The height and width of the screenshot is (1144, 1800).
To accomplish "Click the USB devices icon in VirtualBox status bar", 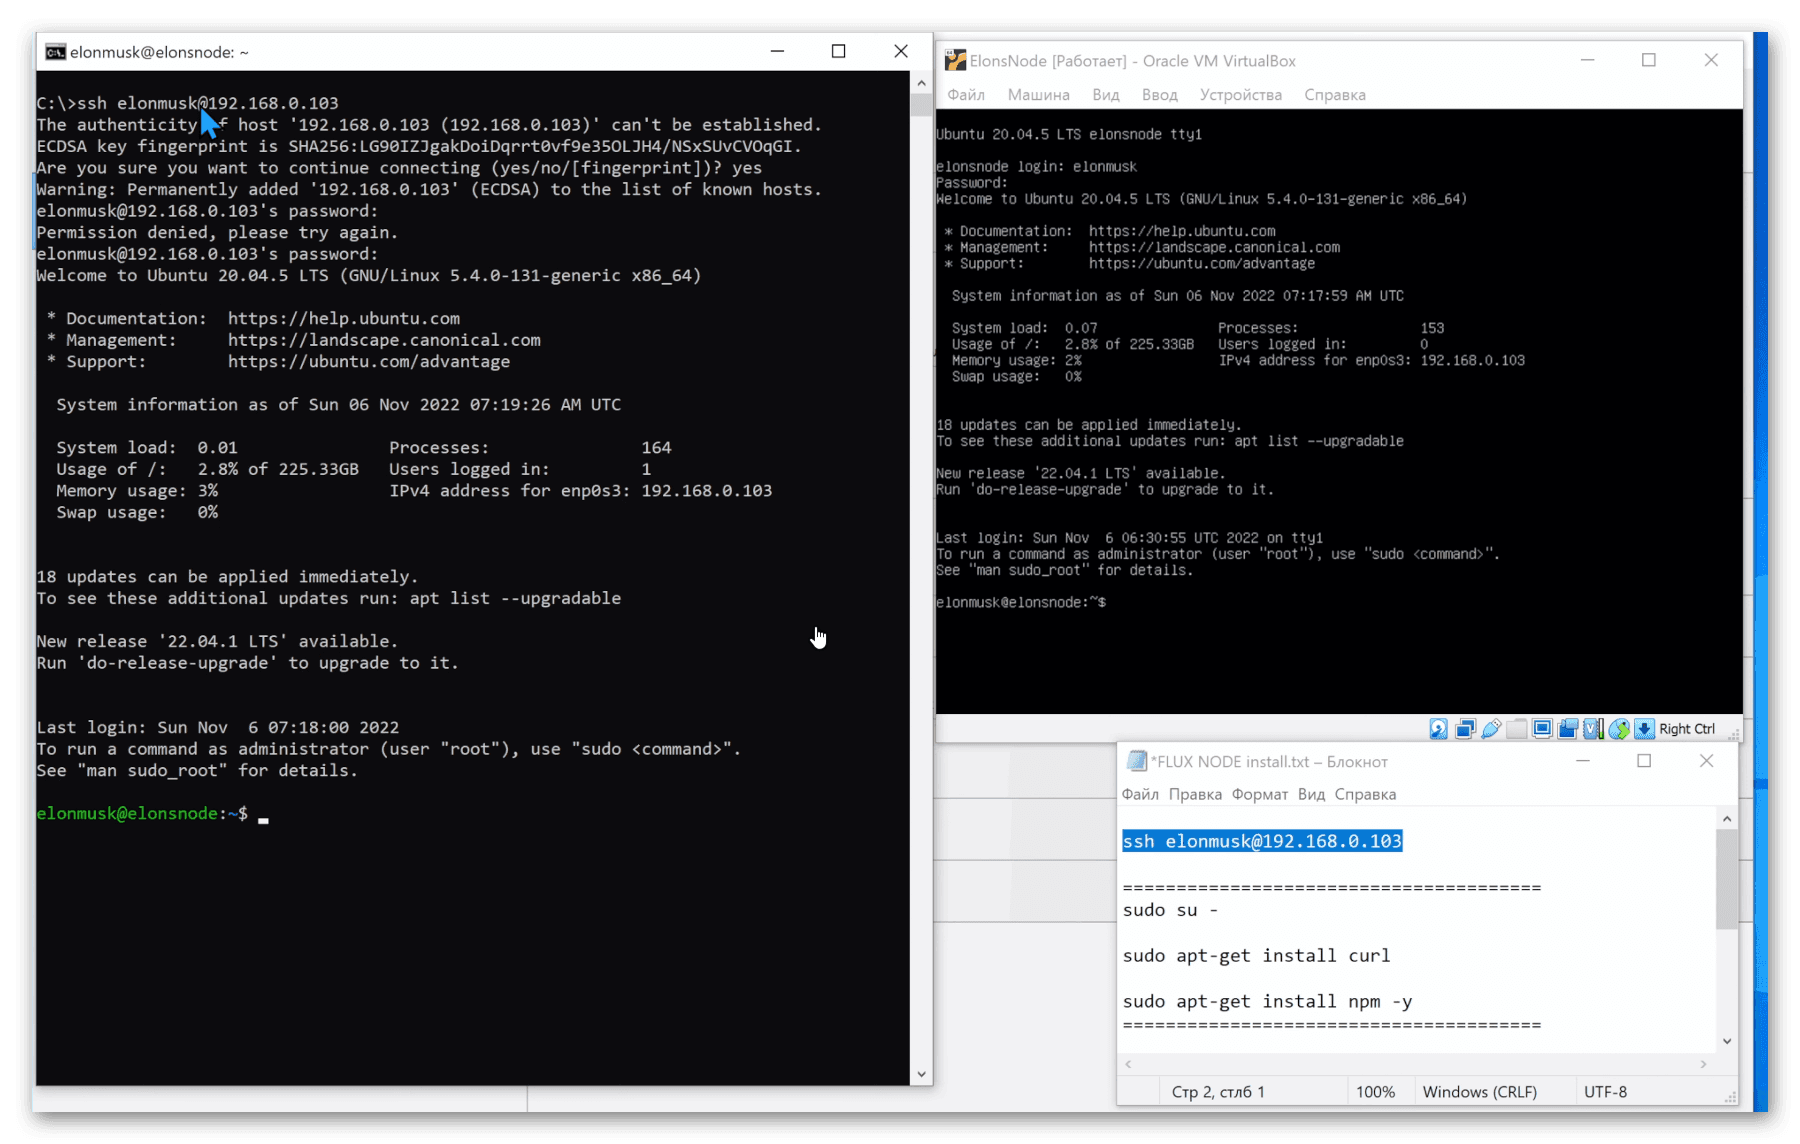I will pyautogui.click(x=1491, y=729).
